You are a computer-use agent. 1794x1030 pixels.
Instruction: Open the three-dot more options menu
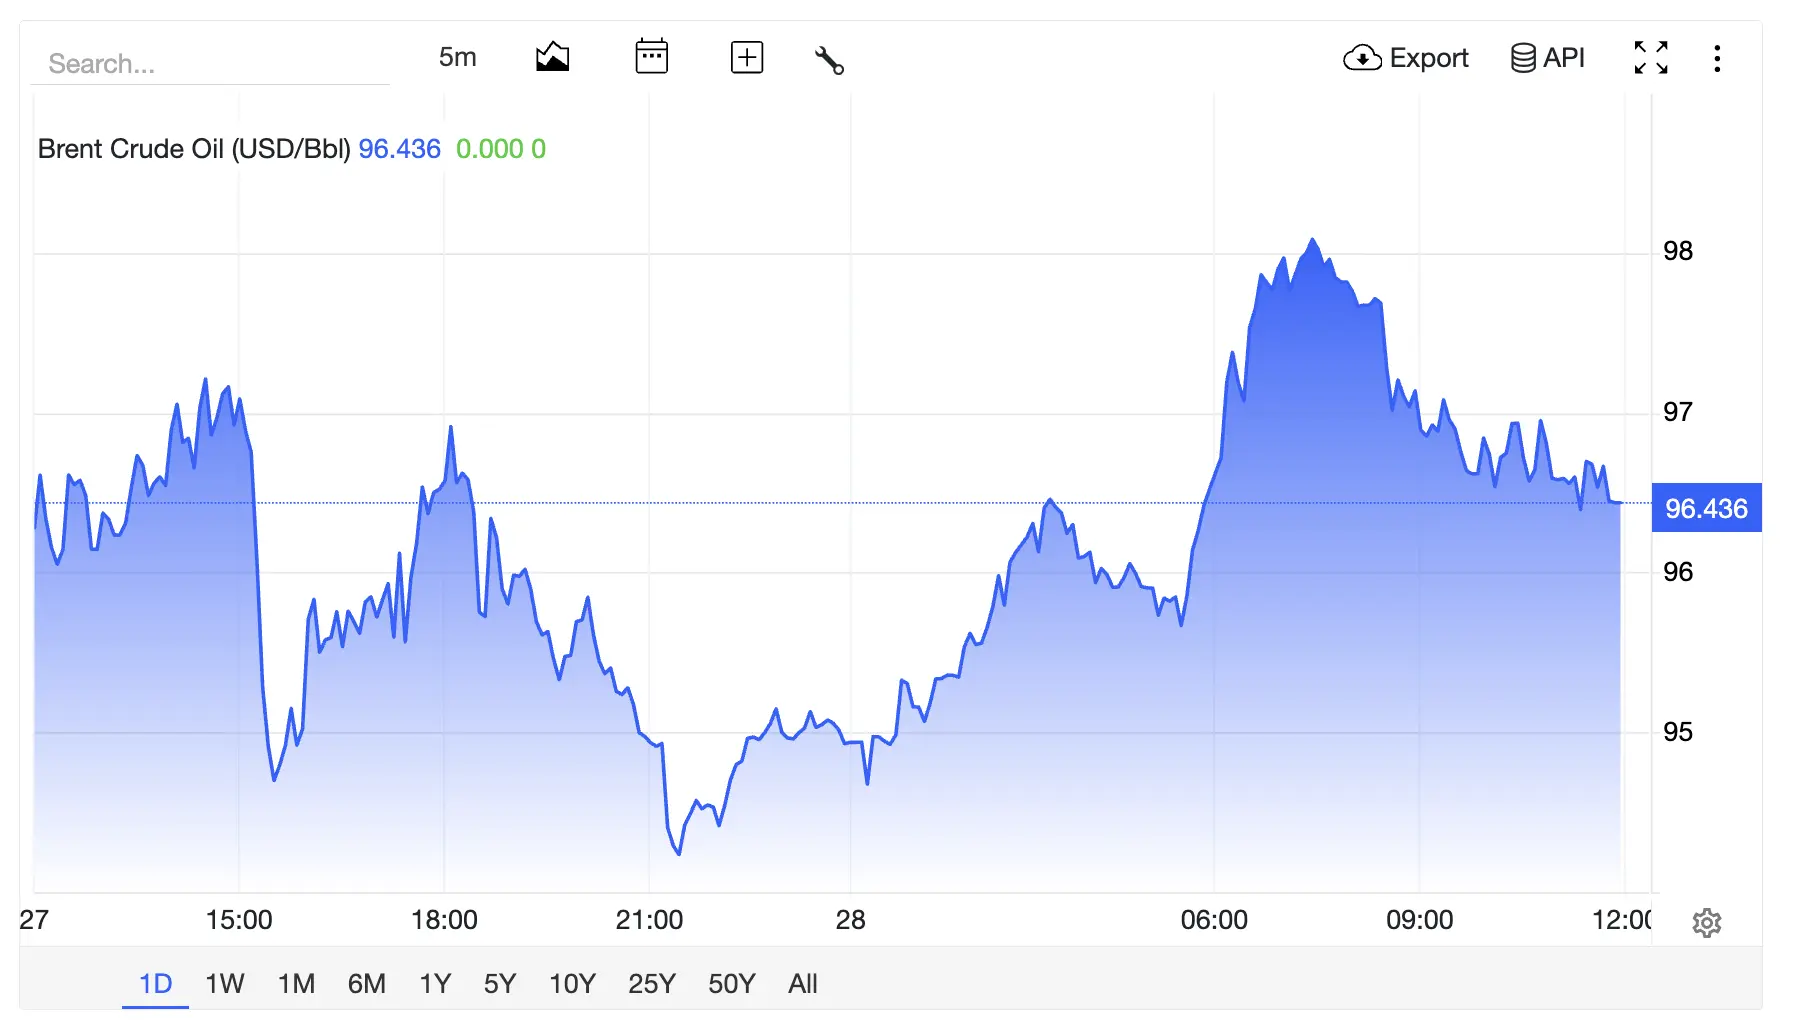pos(1717,58)
